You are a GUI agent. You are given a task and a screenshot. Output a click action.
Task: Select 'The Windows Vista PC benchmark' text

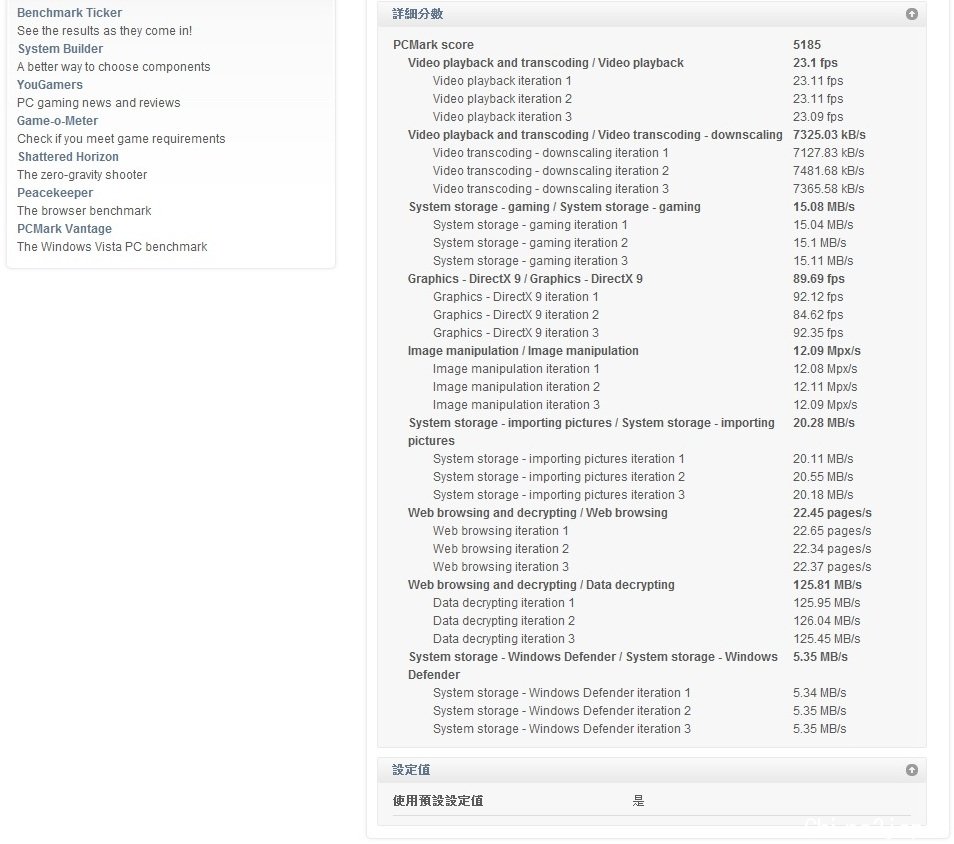coord(113,246)
